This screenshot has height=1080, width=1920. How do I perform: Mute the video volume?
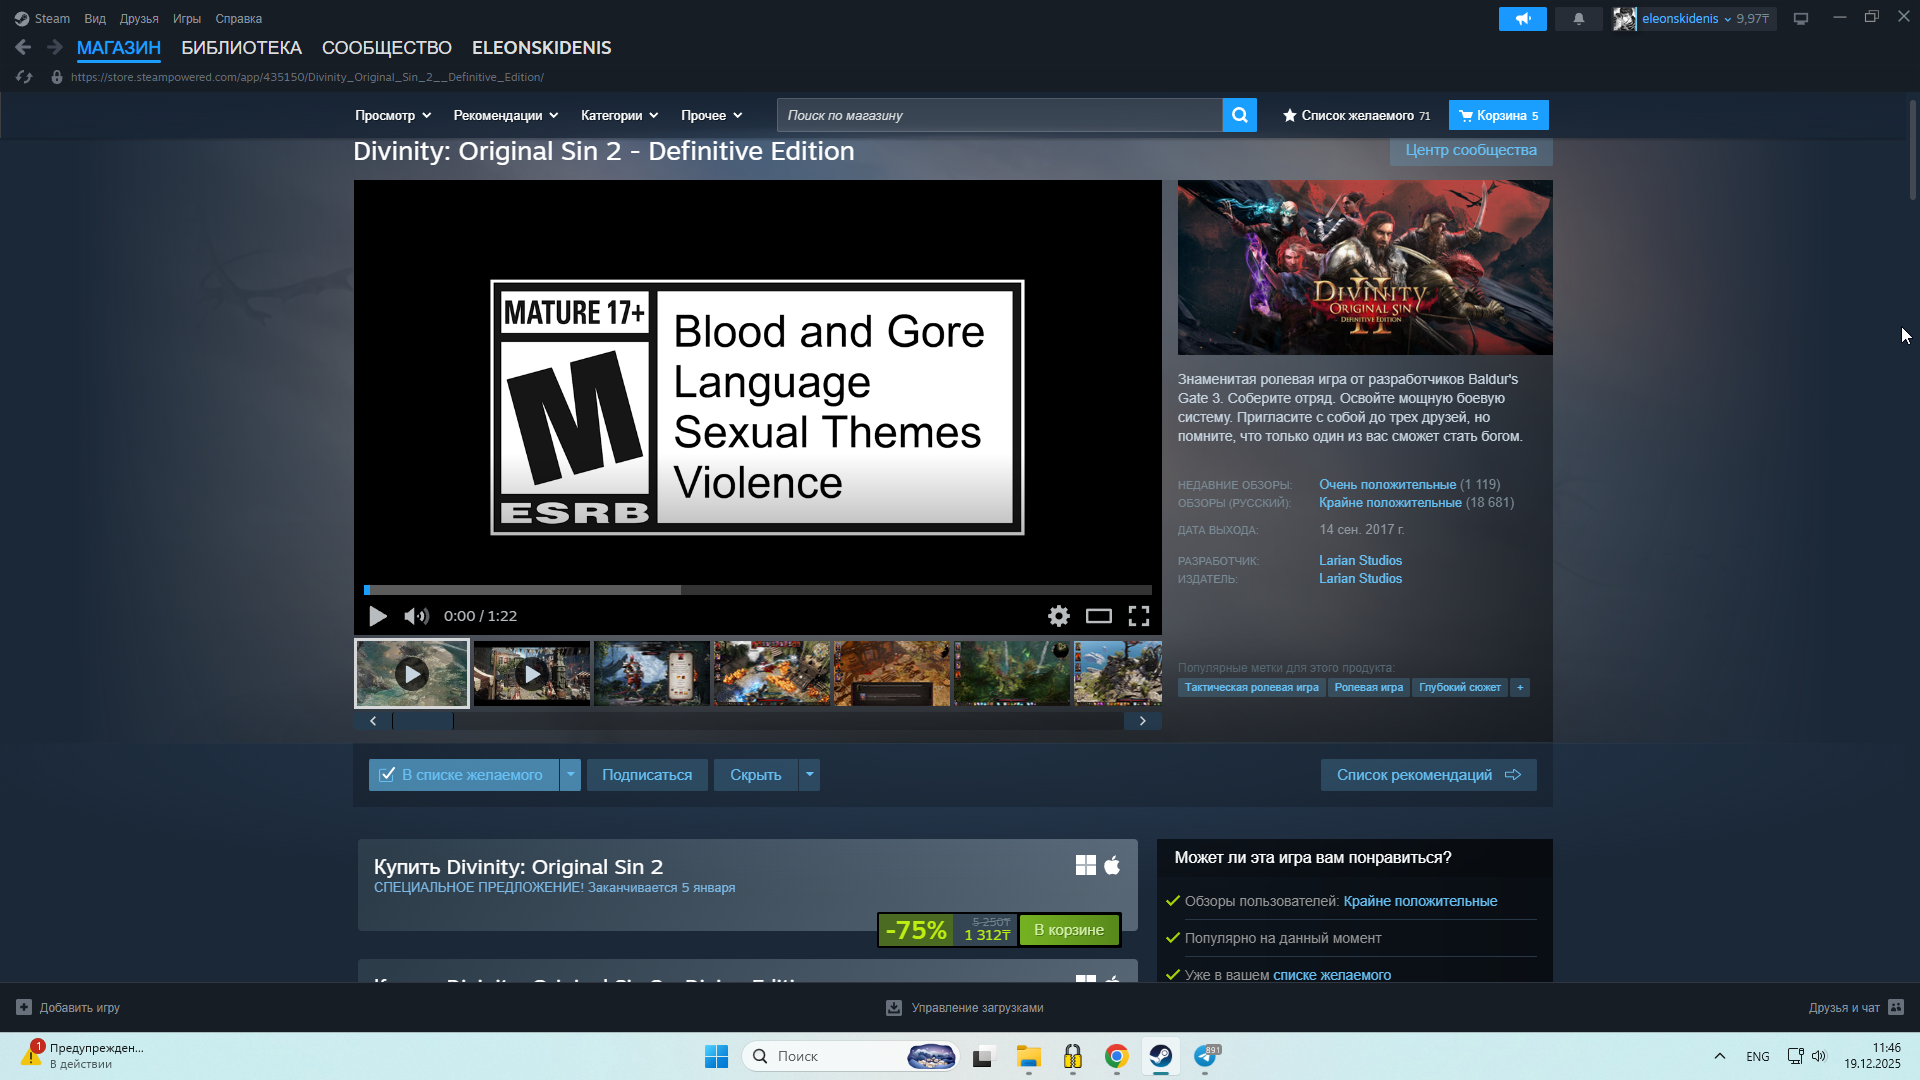416,616
